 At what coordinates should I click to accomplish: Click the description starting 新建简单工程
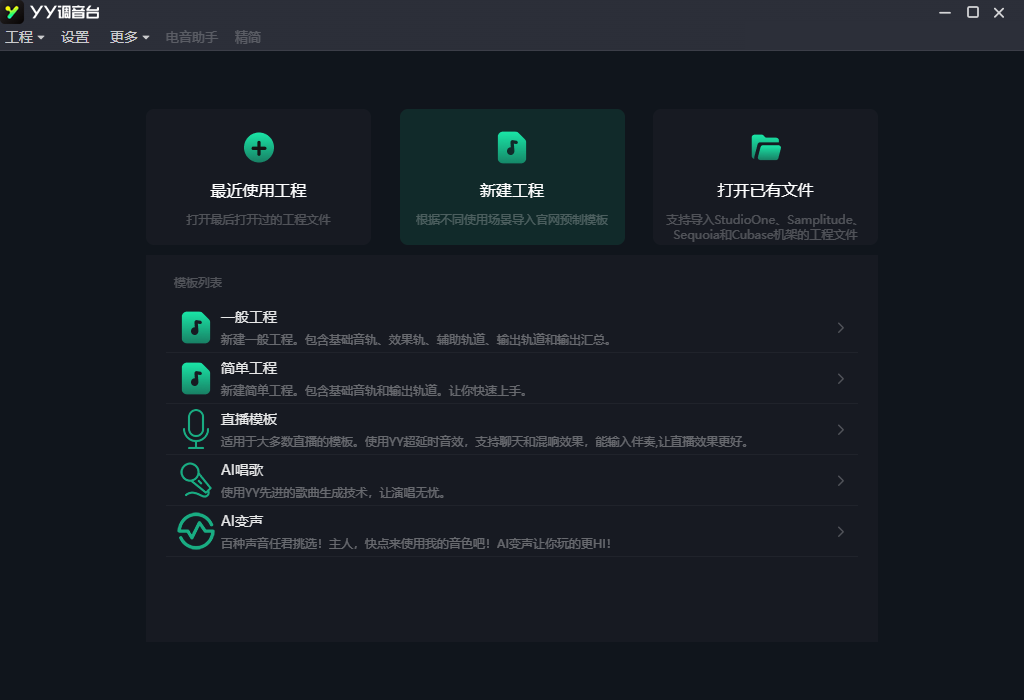[x=374, y=391]
